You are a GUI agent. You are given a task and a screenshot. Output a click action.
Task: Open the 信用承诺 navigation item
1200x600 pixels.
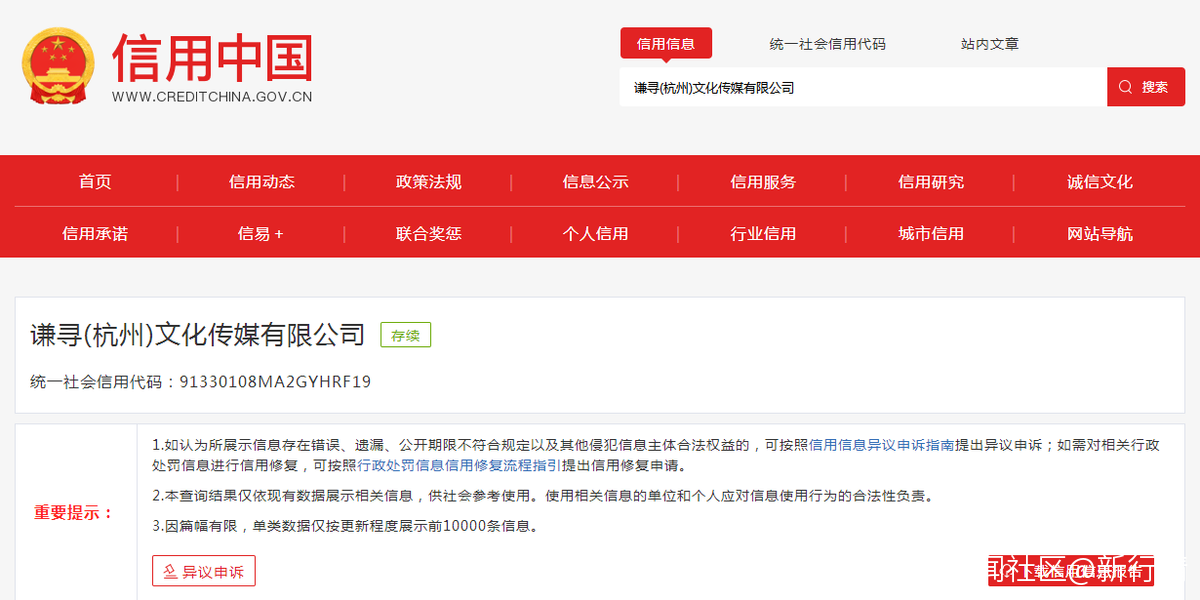(x=95, y=234)
